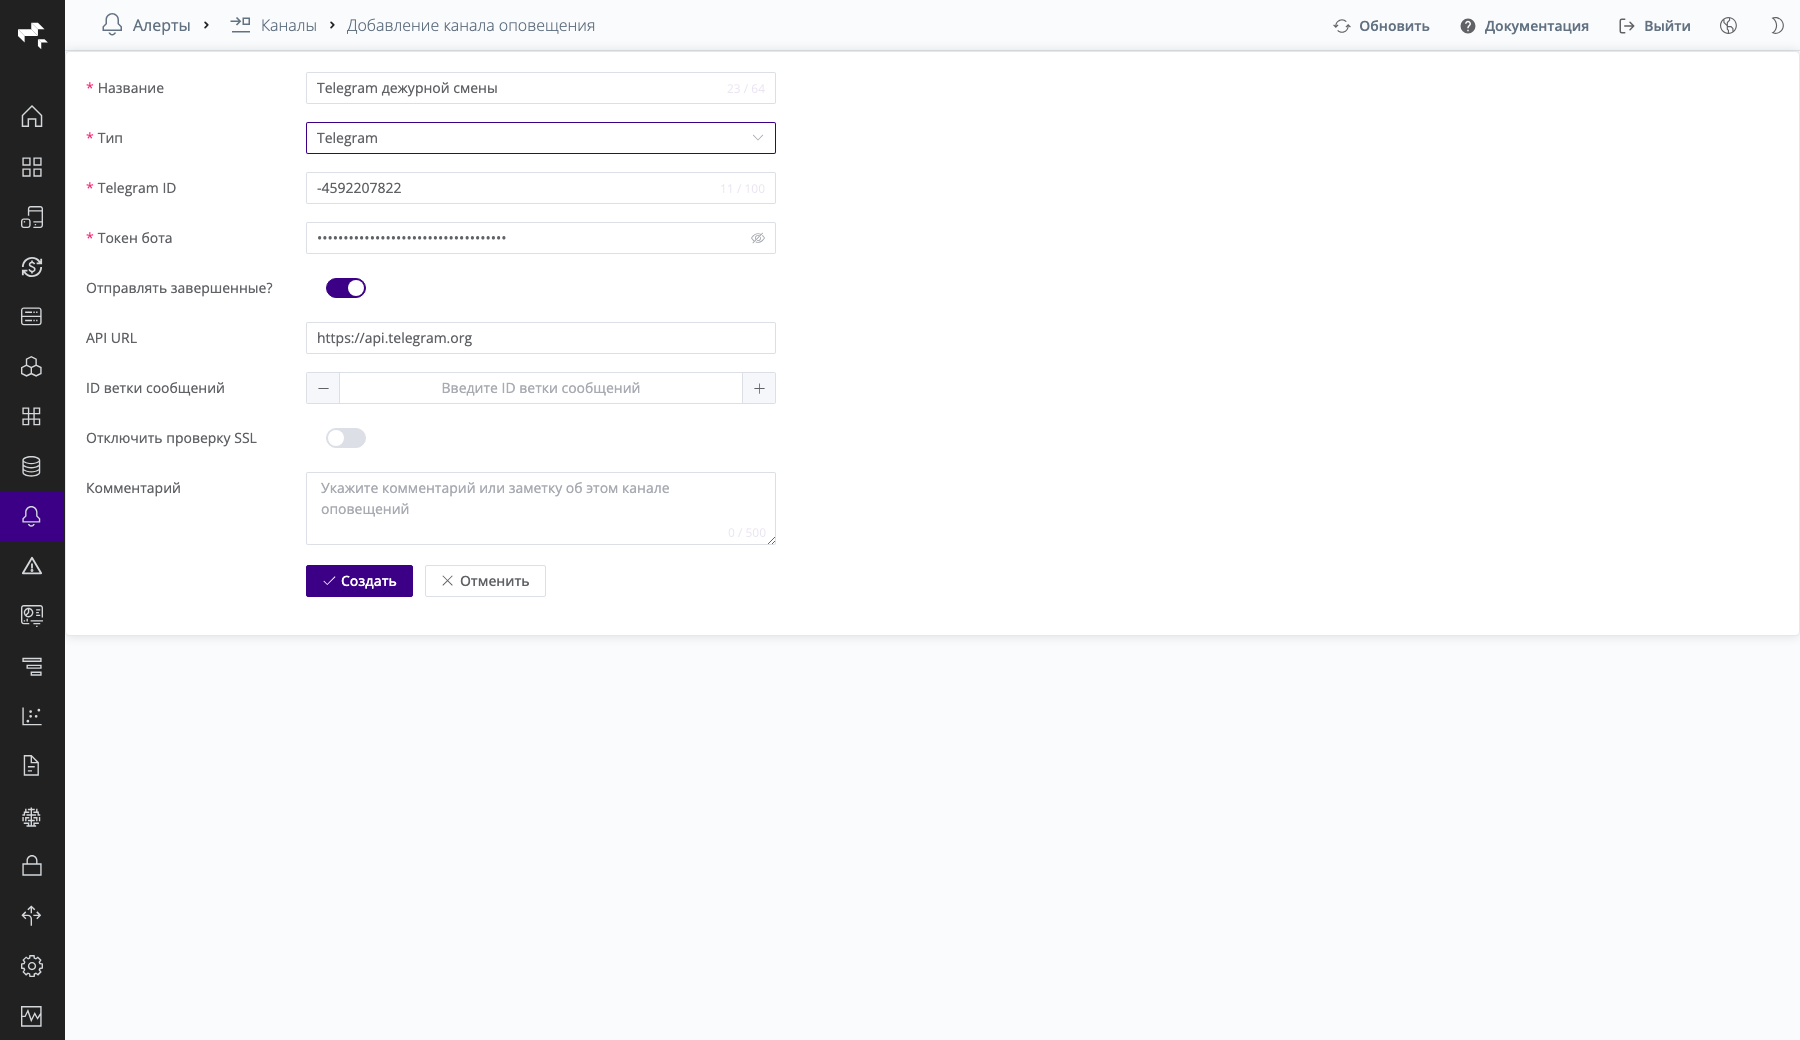This screenshot has height=1040, width=1800.
Task: Click the ID ветки сообщений input
Action: click(x=541, y=388)
